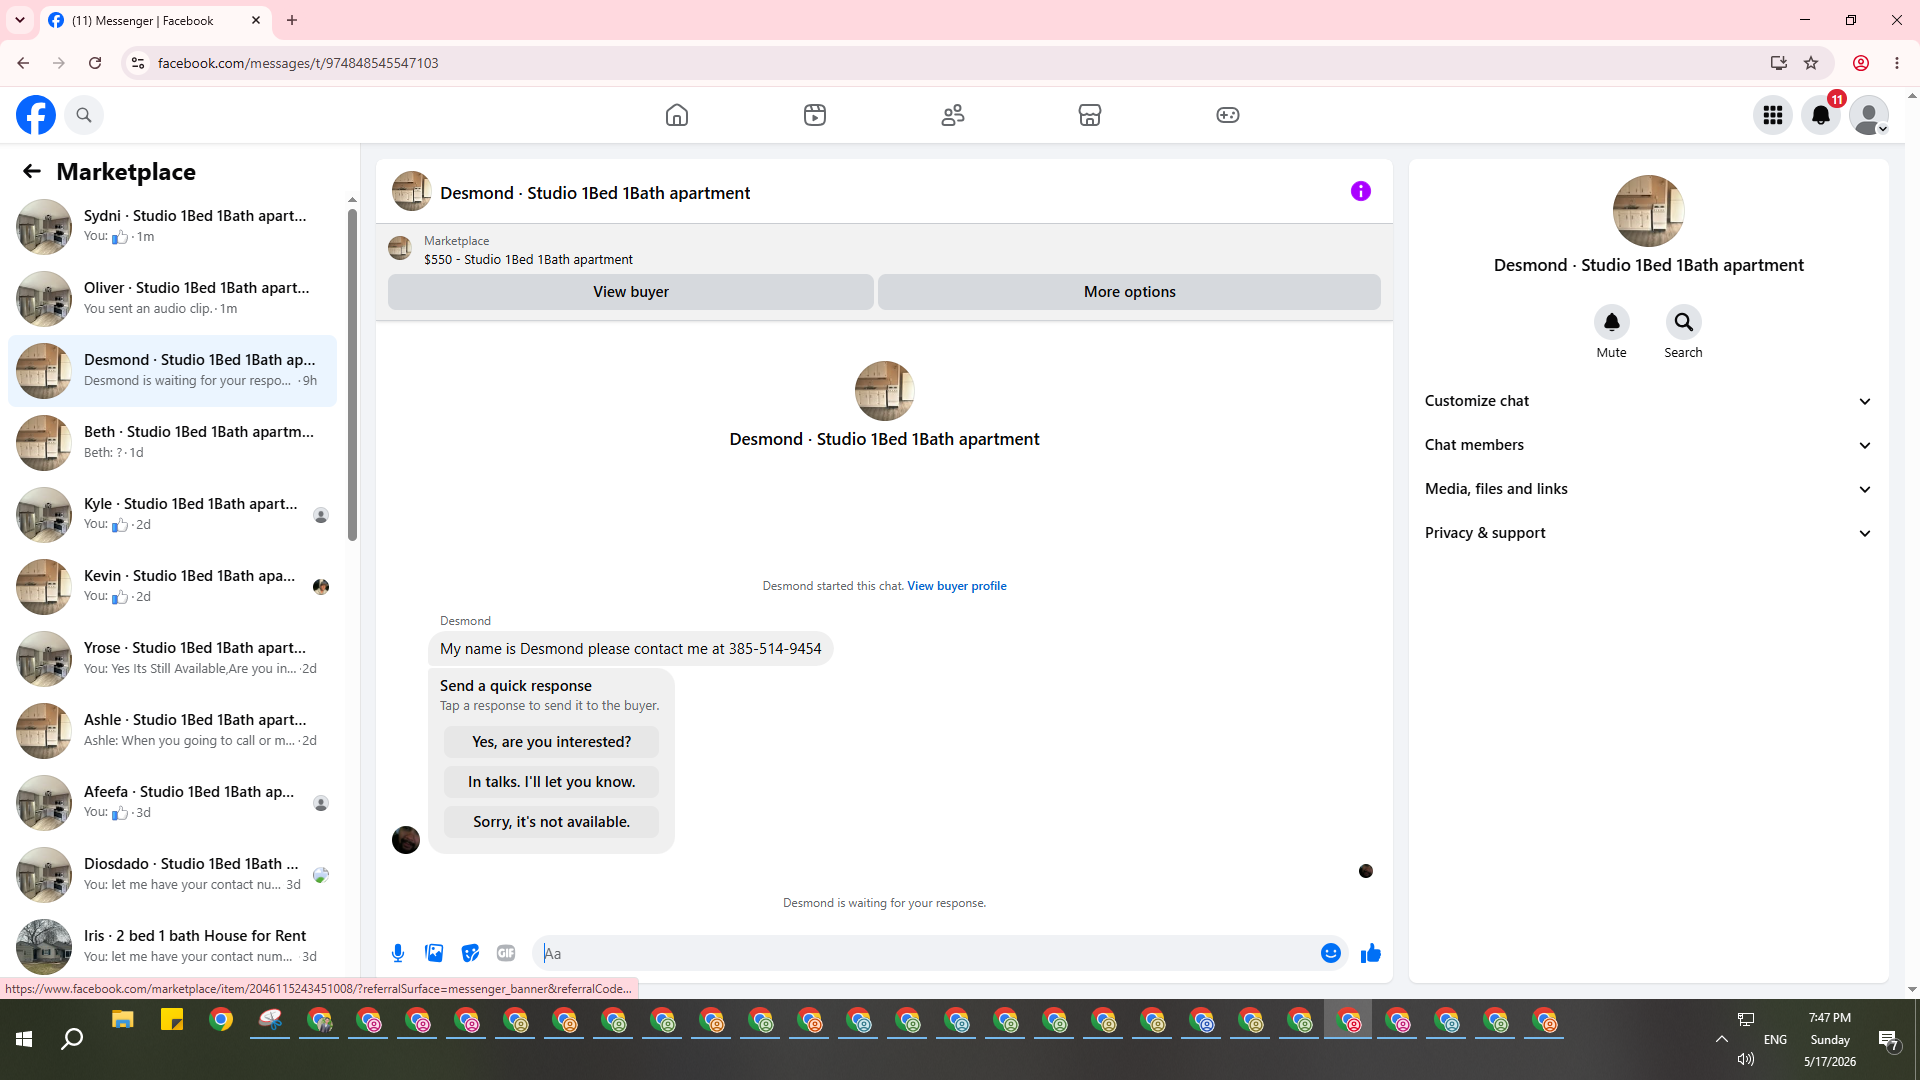Expand Customize chat section
Viewport: 1920px width, 1080px height.
coord(1649,401)
